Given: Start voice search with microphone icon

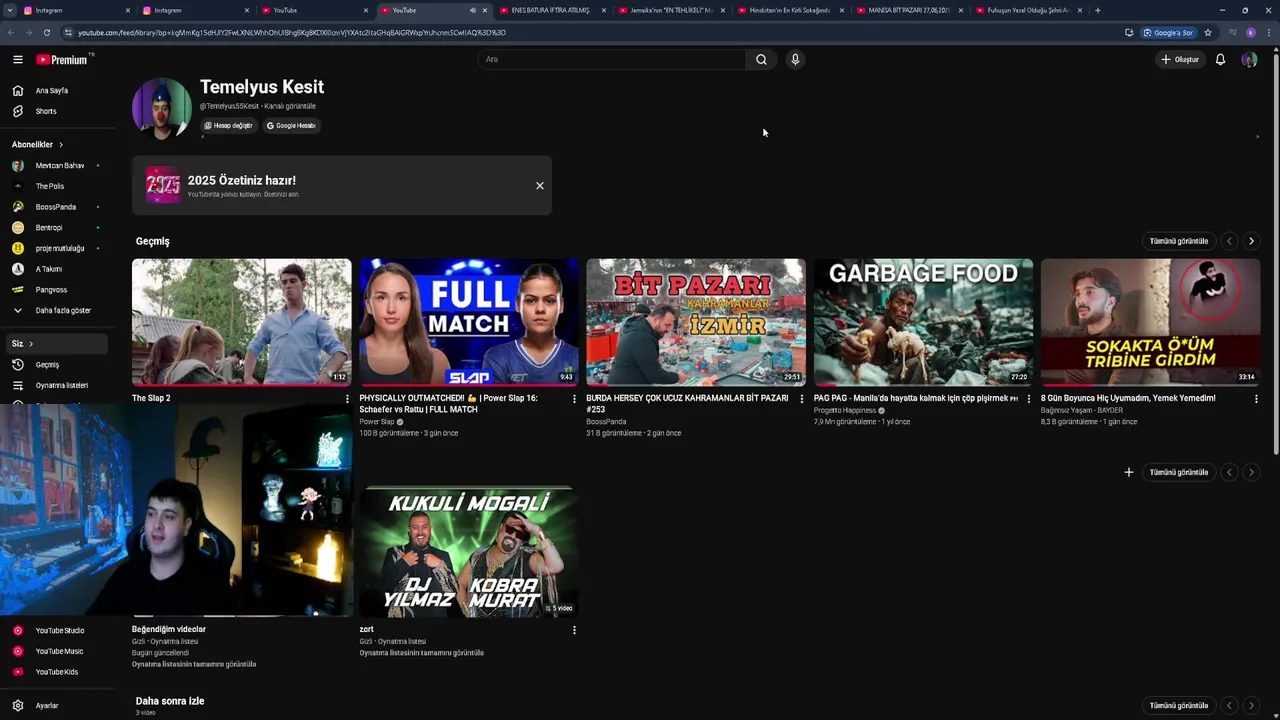Looking at the screenshot, I should pyautogui.click(x=795, y=59).
